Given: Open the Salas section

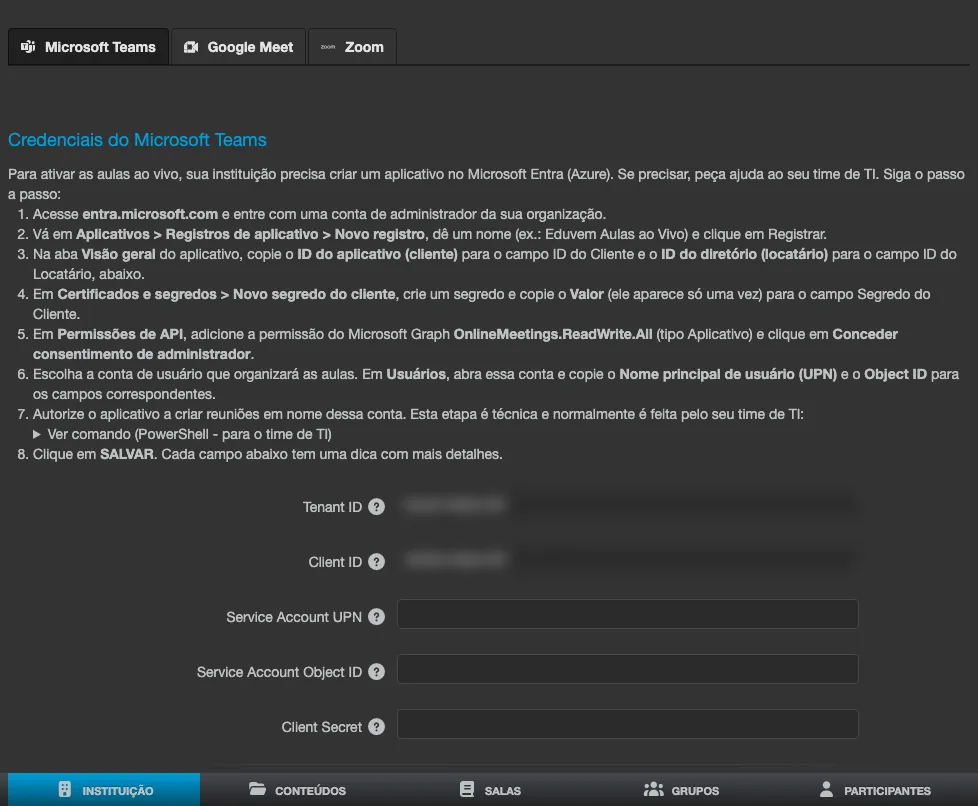Looking at the screenshot, I should 490,790.
